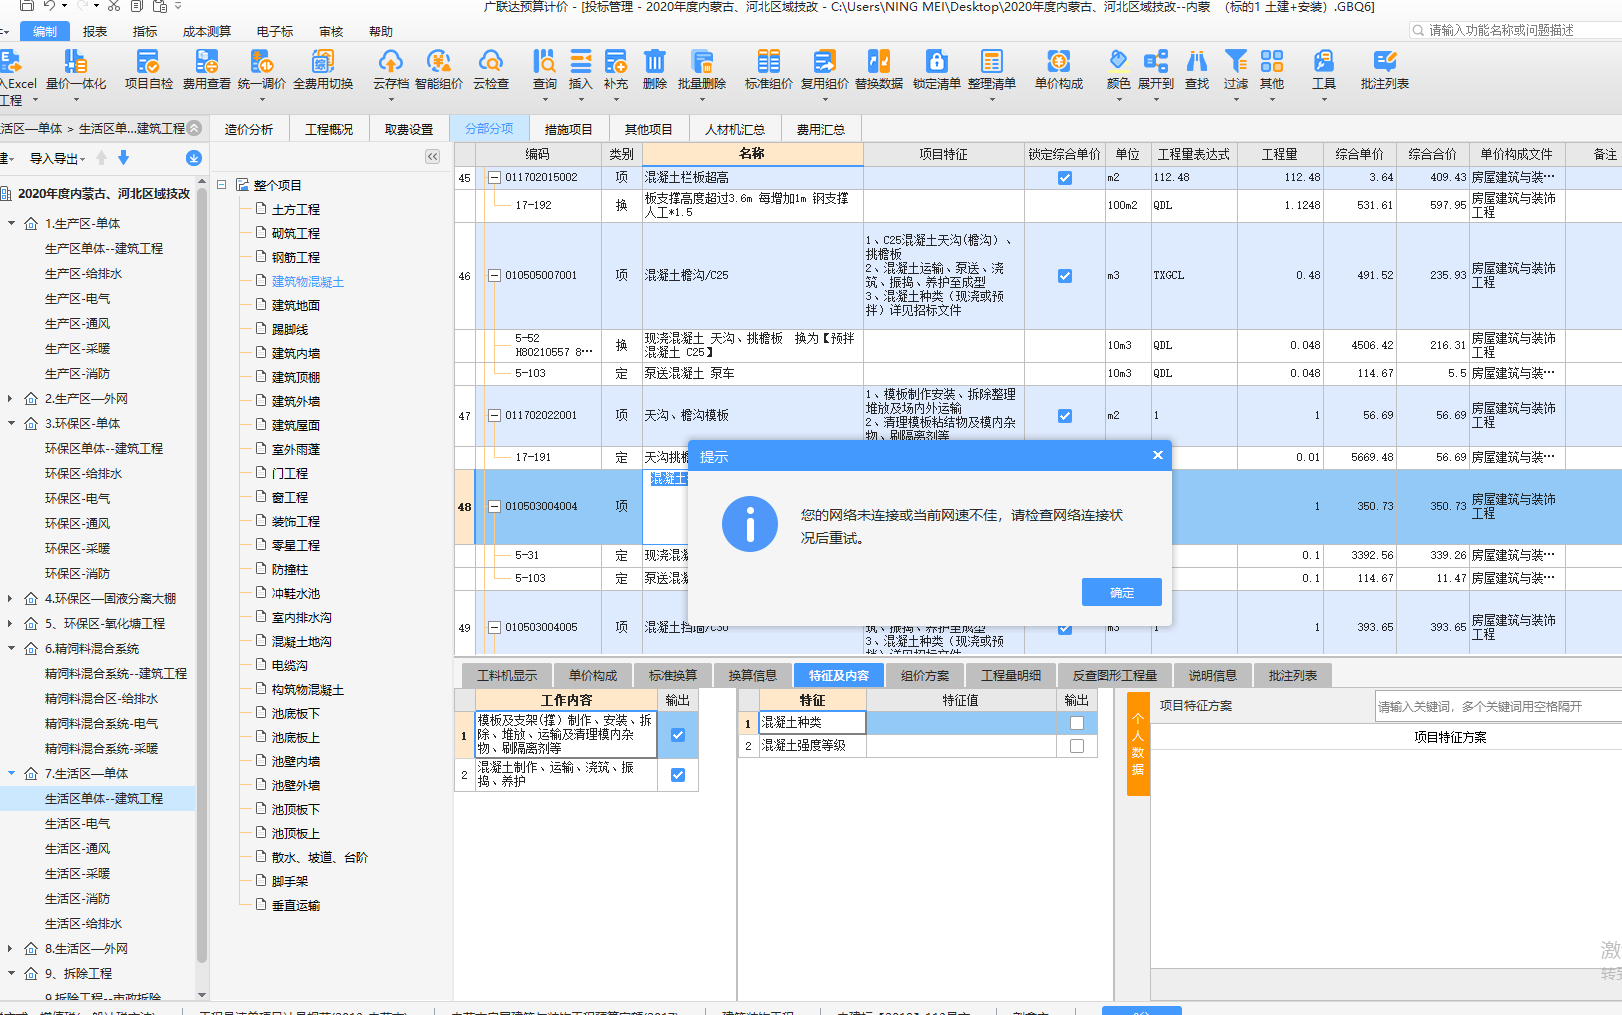Screen dimensions: 1622x1015
Task: Switch to 措施项目 tab
Action: (569, 129)
